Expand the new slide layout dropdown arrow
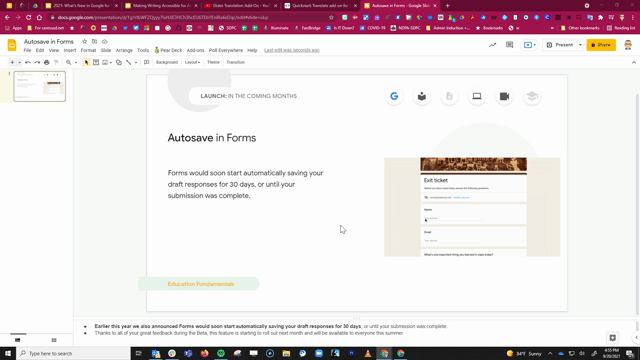This screenshot has width=640, height=360. [19, 62]
